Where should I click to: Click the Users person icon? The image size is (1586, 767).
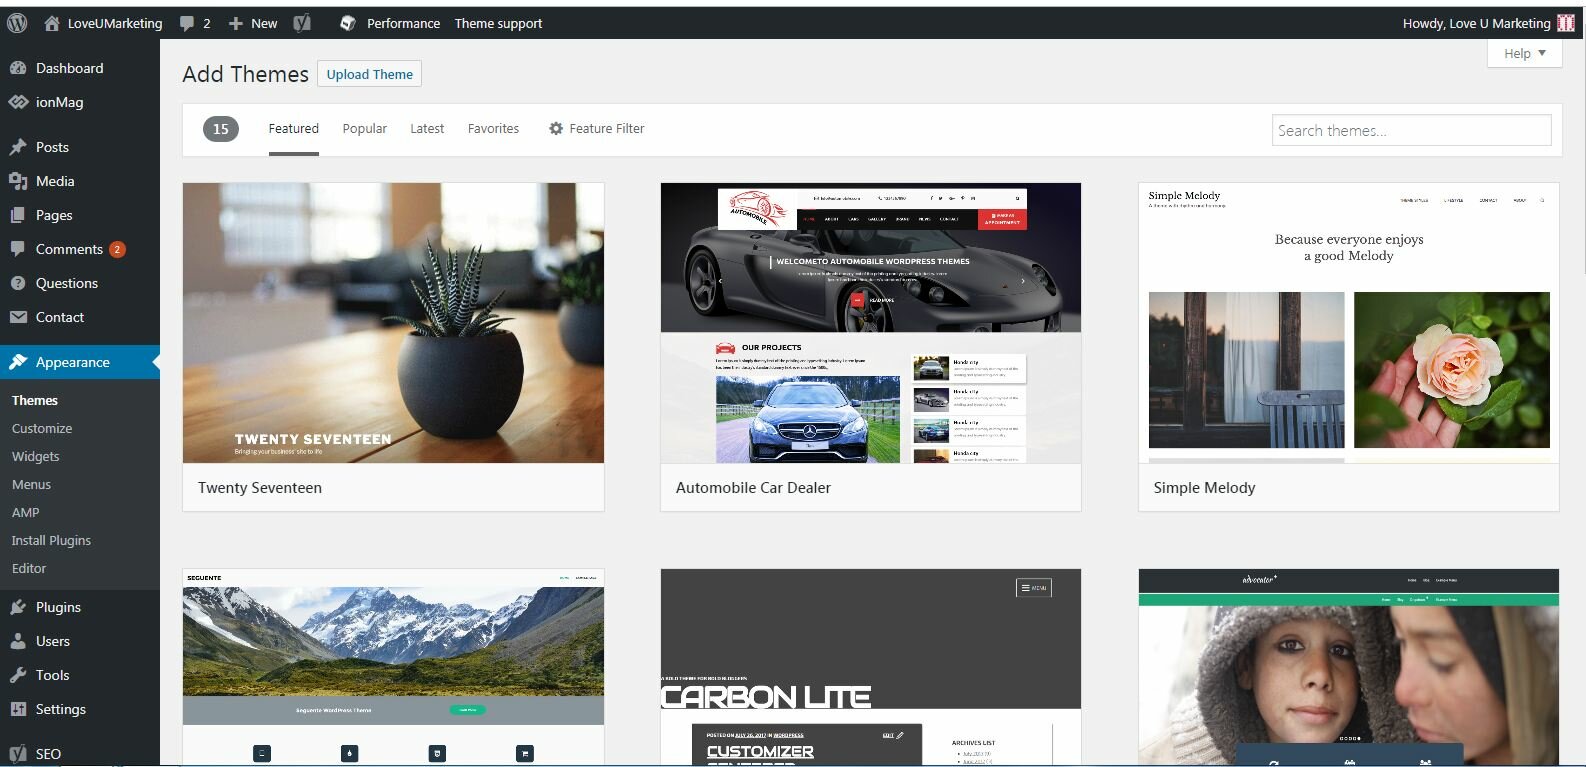tap(18, 641)
